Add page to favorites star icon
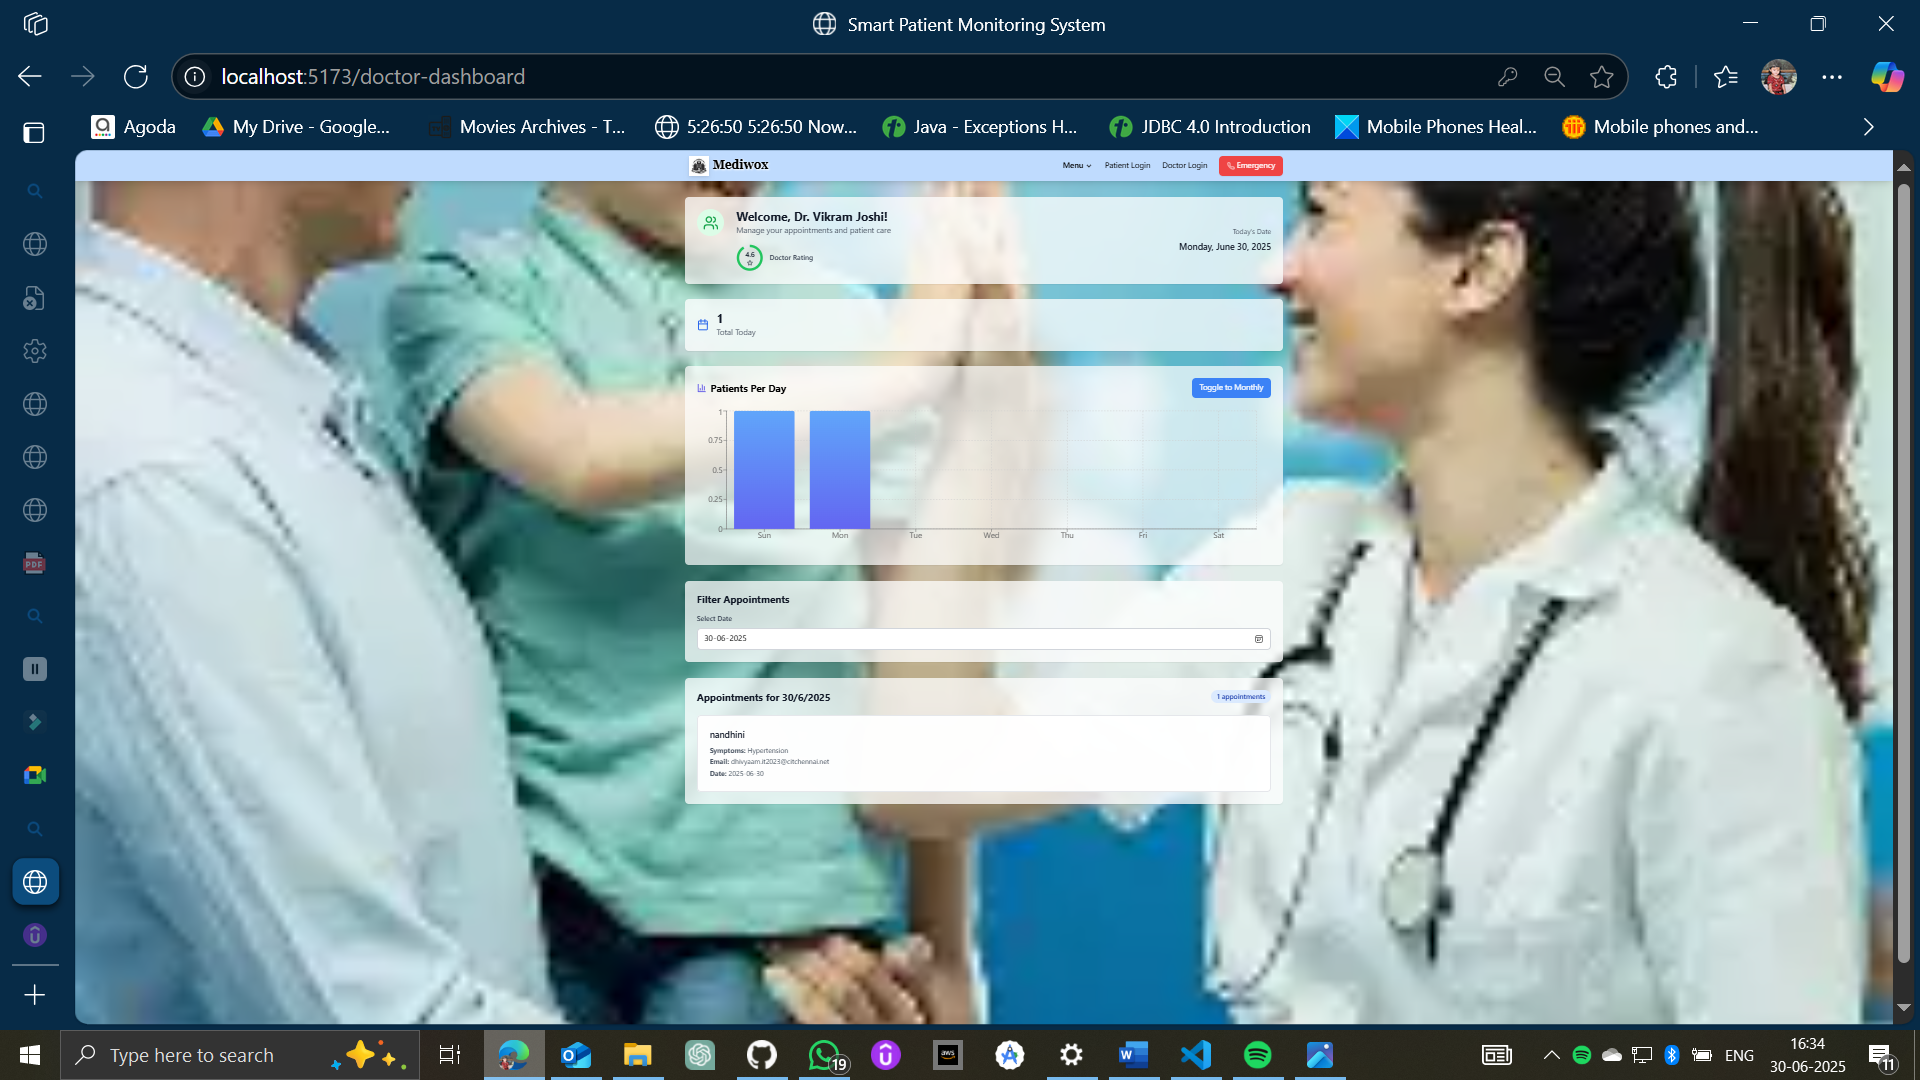 [1602, 77]
